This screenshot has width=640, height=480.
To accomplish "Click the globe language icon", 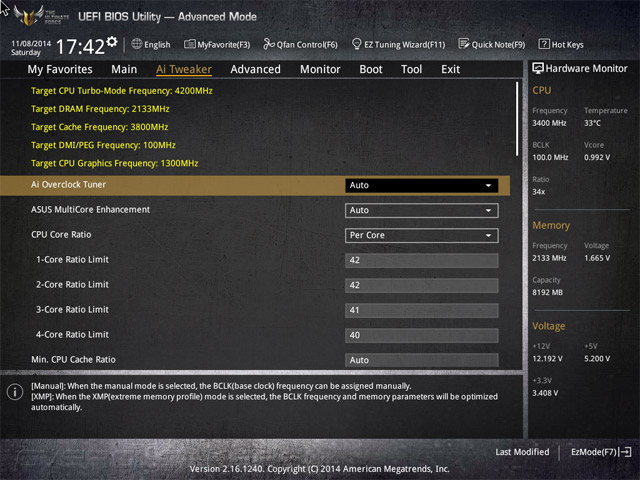I will pos(137,44).
